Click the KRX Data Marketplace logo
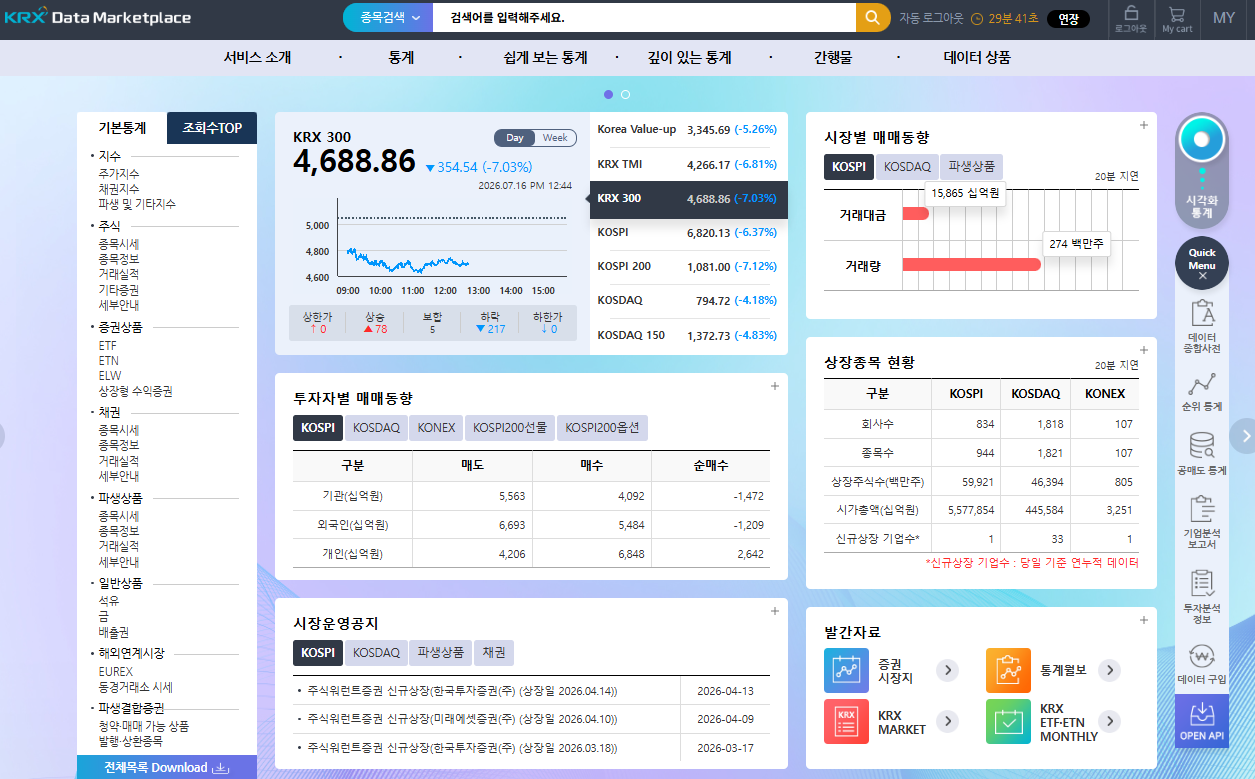The image size is (1255, 779). [x=97, y=17]
